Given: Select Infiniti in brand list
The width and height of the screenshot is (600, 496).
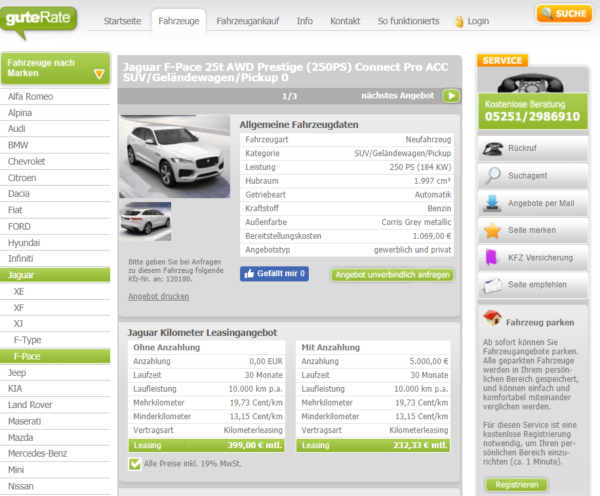Looking at the screenshot, I should [55, 259].
